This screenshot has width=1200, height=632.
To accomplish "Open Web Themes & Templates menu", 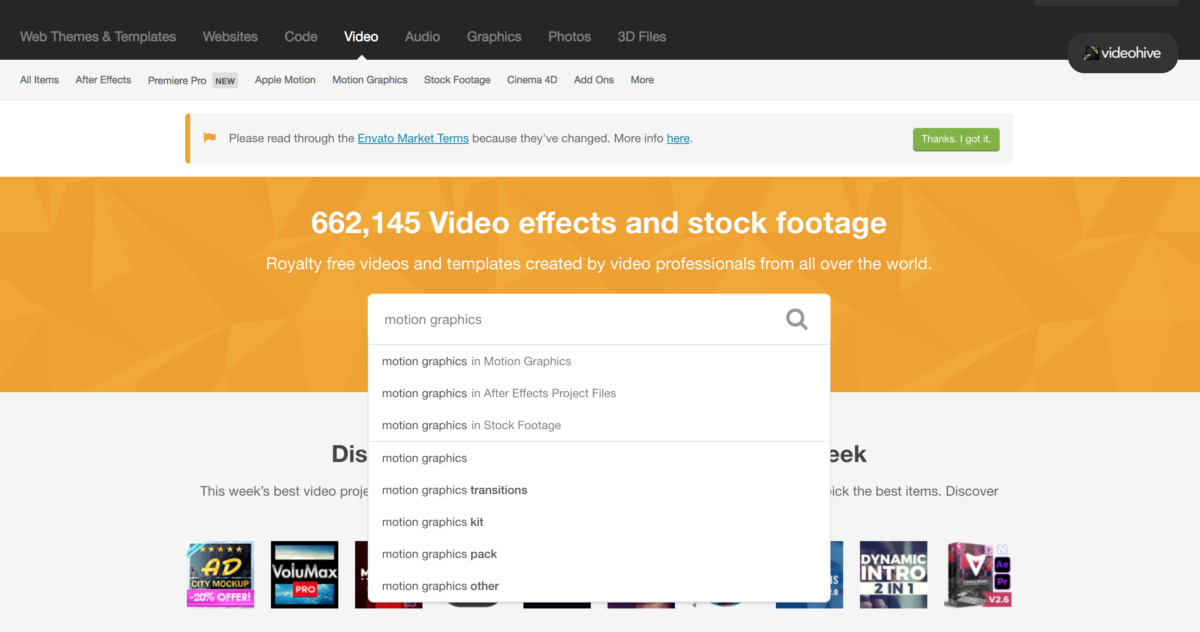I will 98,36.
